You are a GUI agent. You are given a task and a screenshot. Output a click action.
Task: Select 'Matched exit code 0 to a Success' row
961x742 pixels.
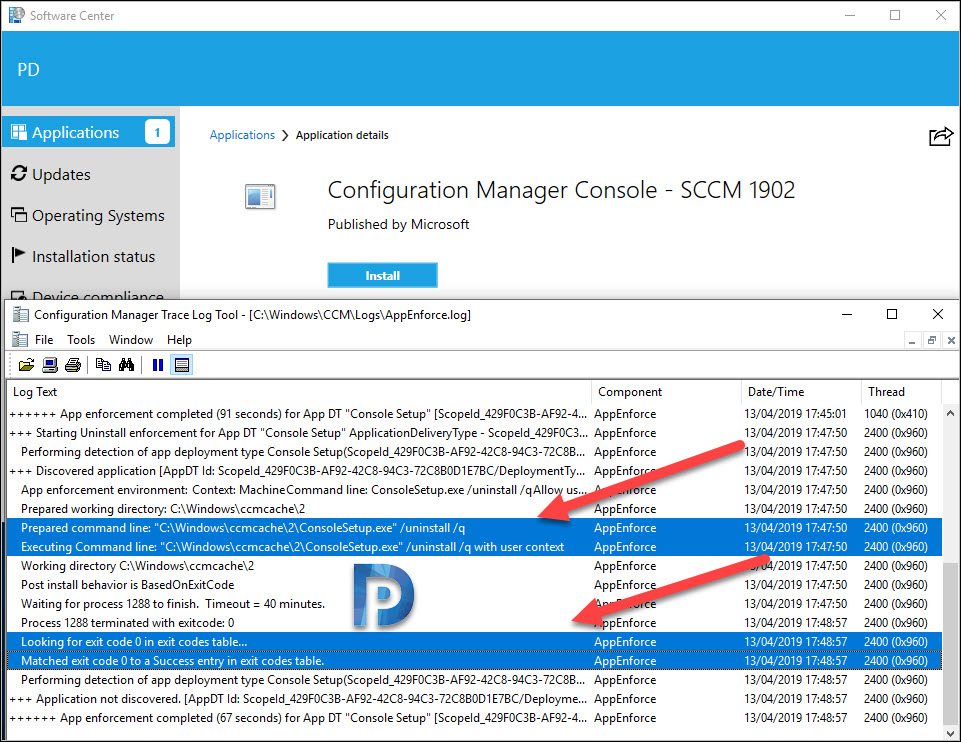coord(474,661)
